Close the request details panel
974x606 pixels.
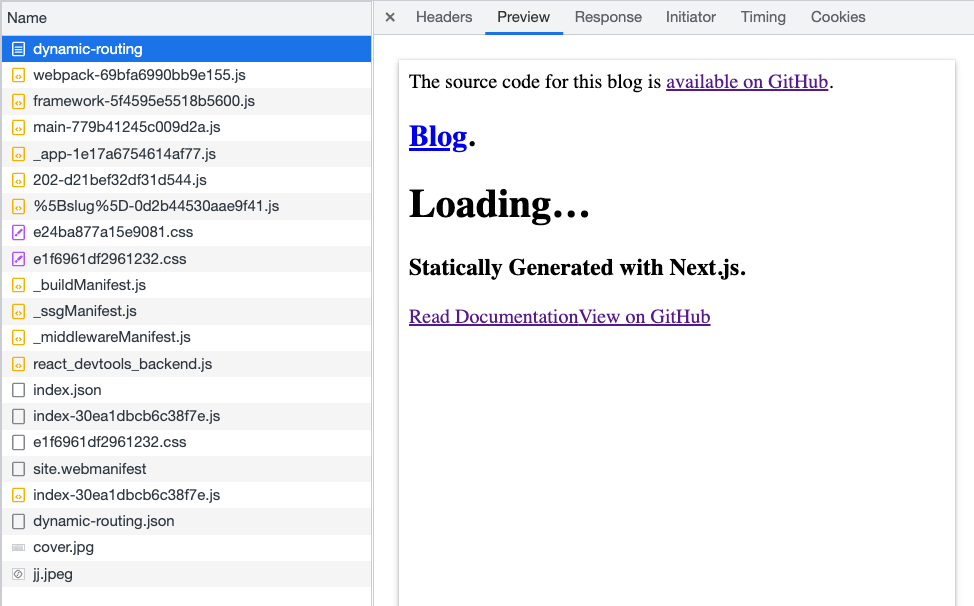click(390, 17)
